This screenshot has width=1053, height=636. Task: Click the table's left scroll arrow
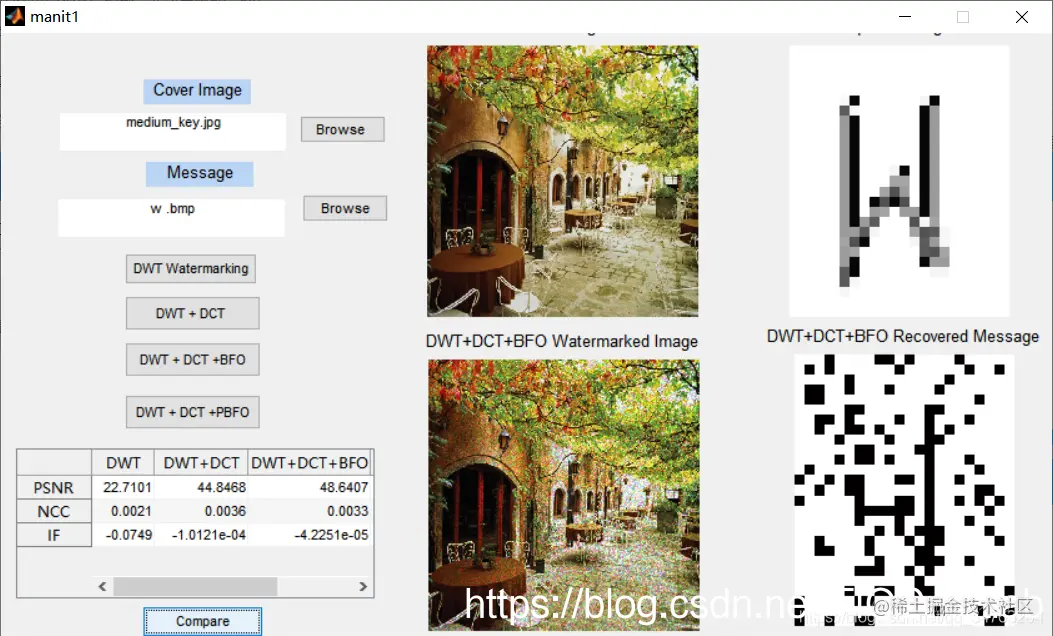pos(102,586)
